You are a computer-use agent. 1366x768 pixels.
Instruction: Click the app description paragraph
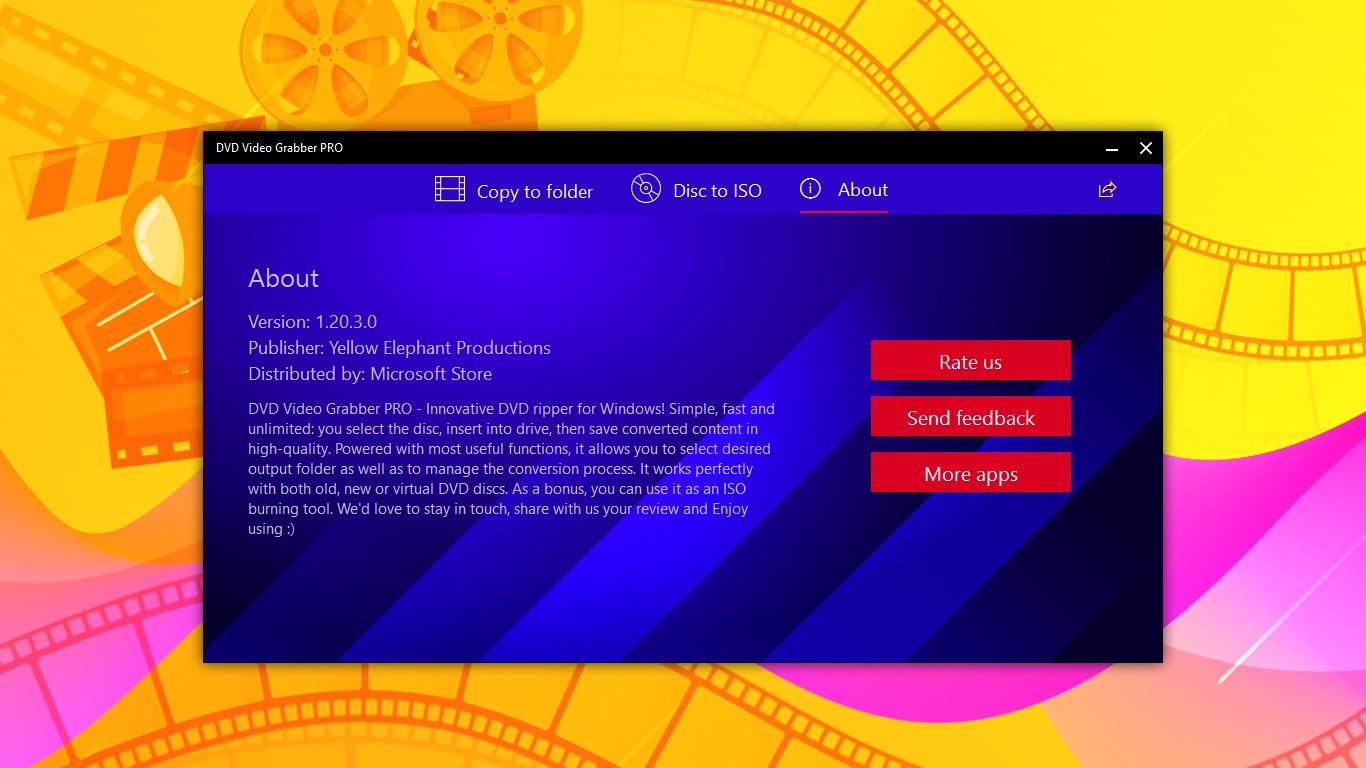pyautogui.click(x=512, y=469)
